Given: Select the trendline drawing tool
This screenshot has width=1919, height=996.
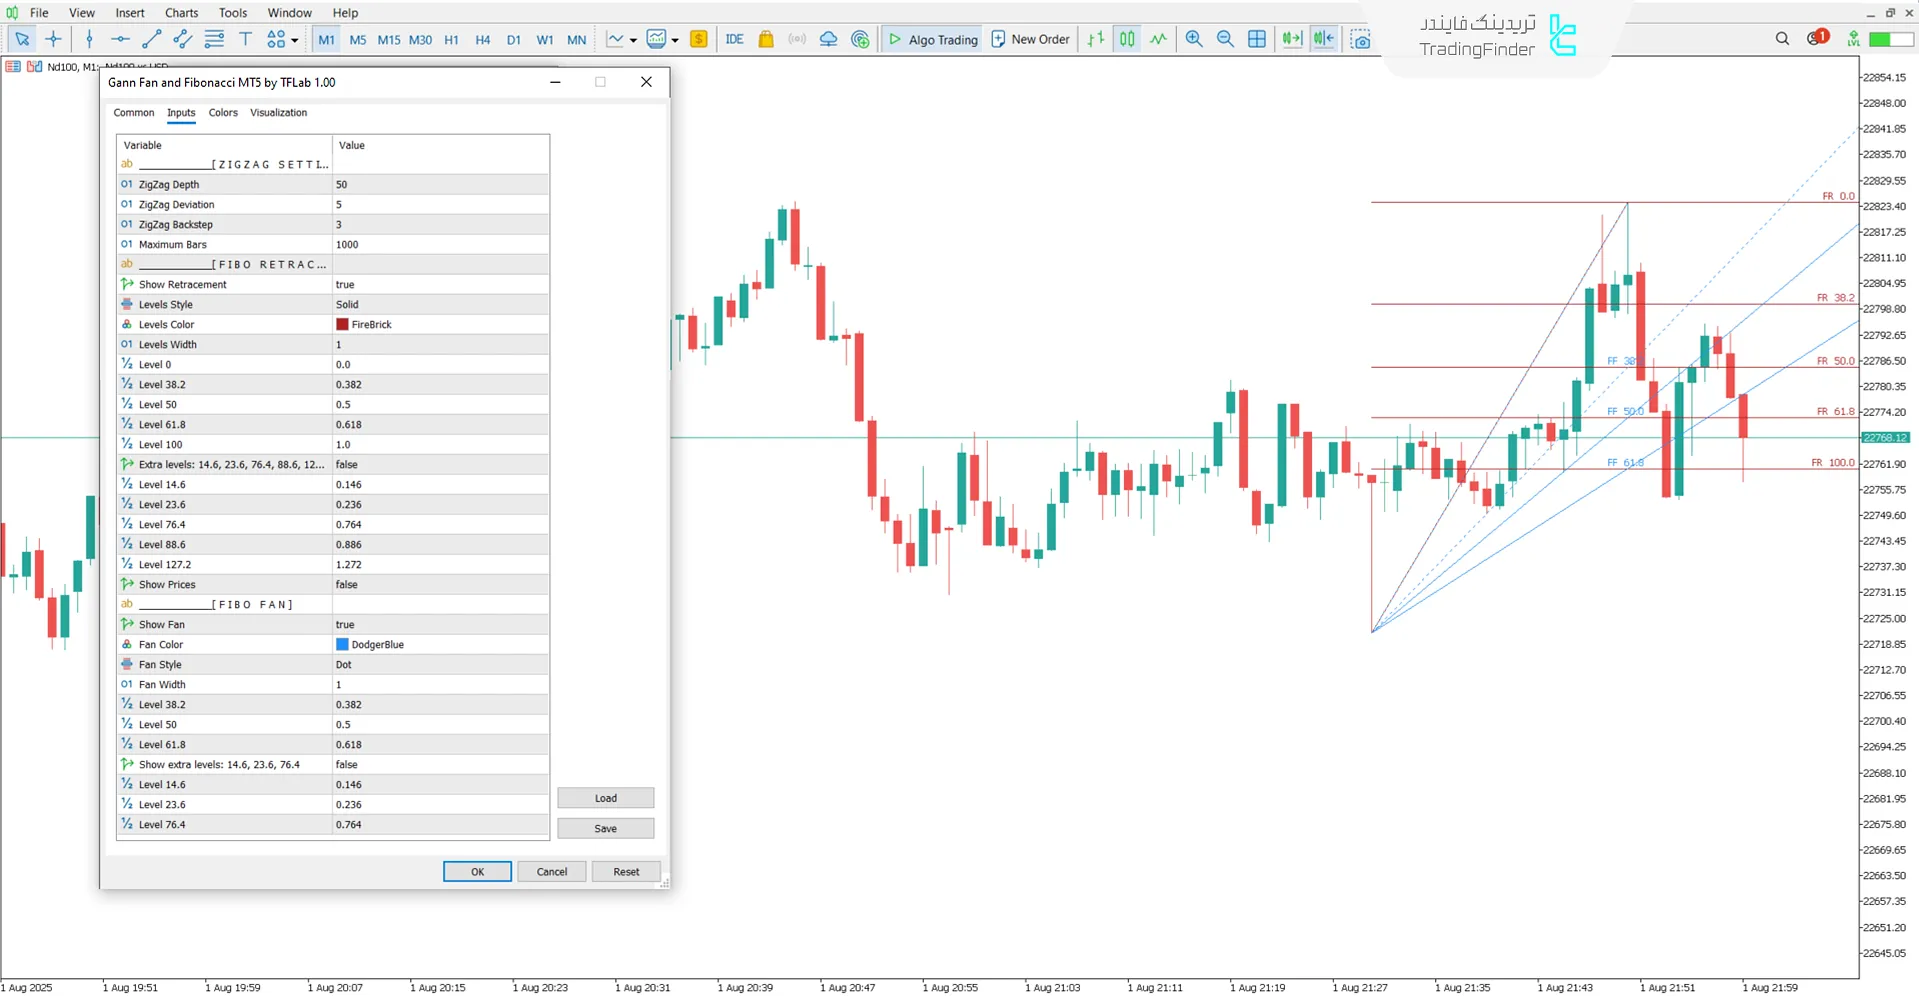Looking at the screenshot, I should click(152, 39).
